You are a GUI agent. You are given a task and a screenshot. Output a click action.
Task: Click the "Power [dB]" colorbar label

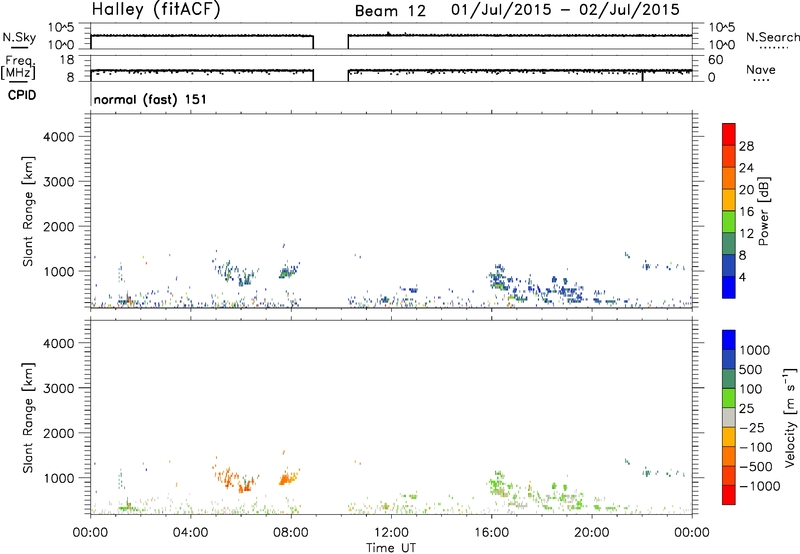tap(764, 211)
